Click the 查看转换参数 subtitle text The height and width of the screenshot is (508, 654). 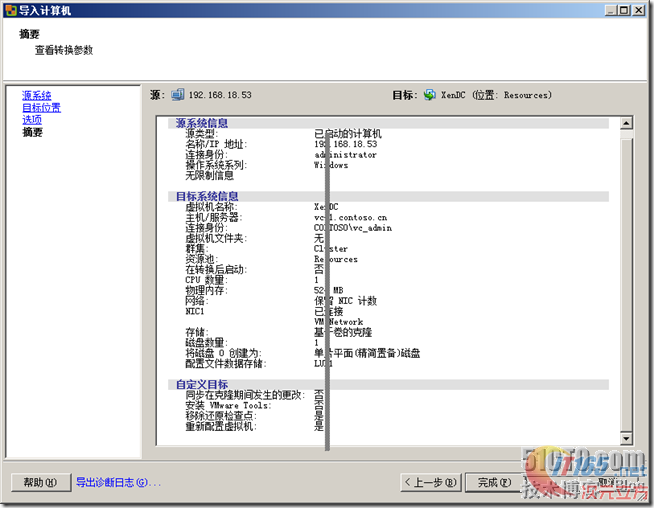(x=64, y=50)
